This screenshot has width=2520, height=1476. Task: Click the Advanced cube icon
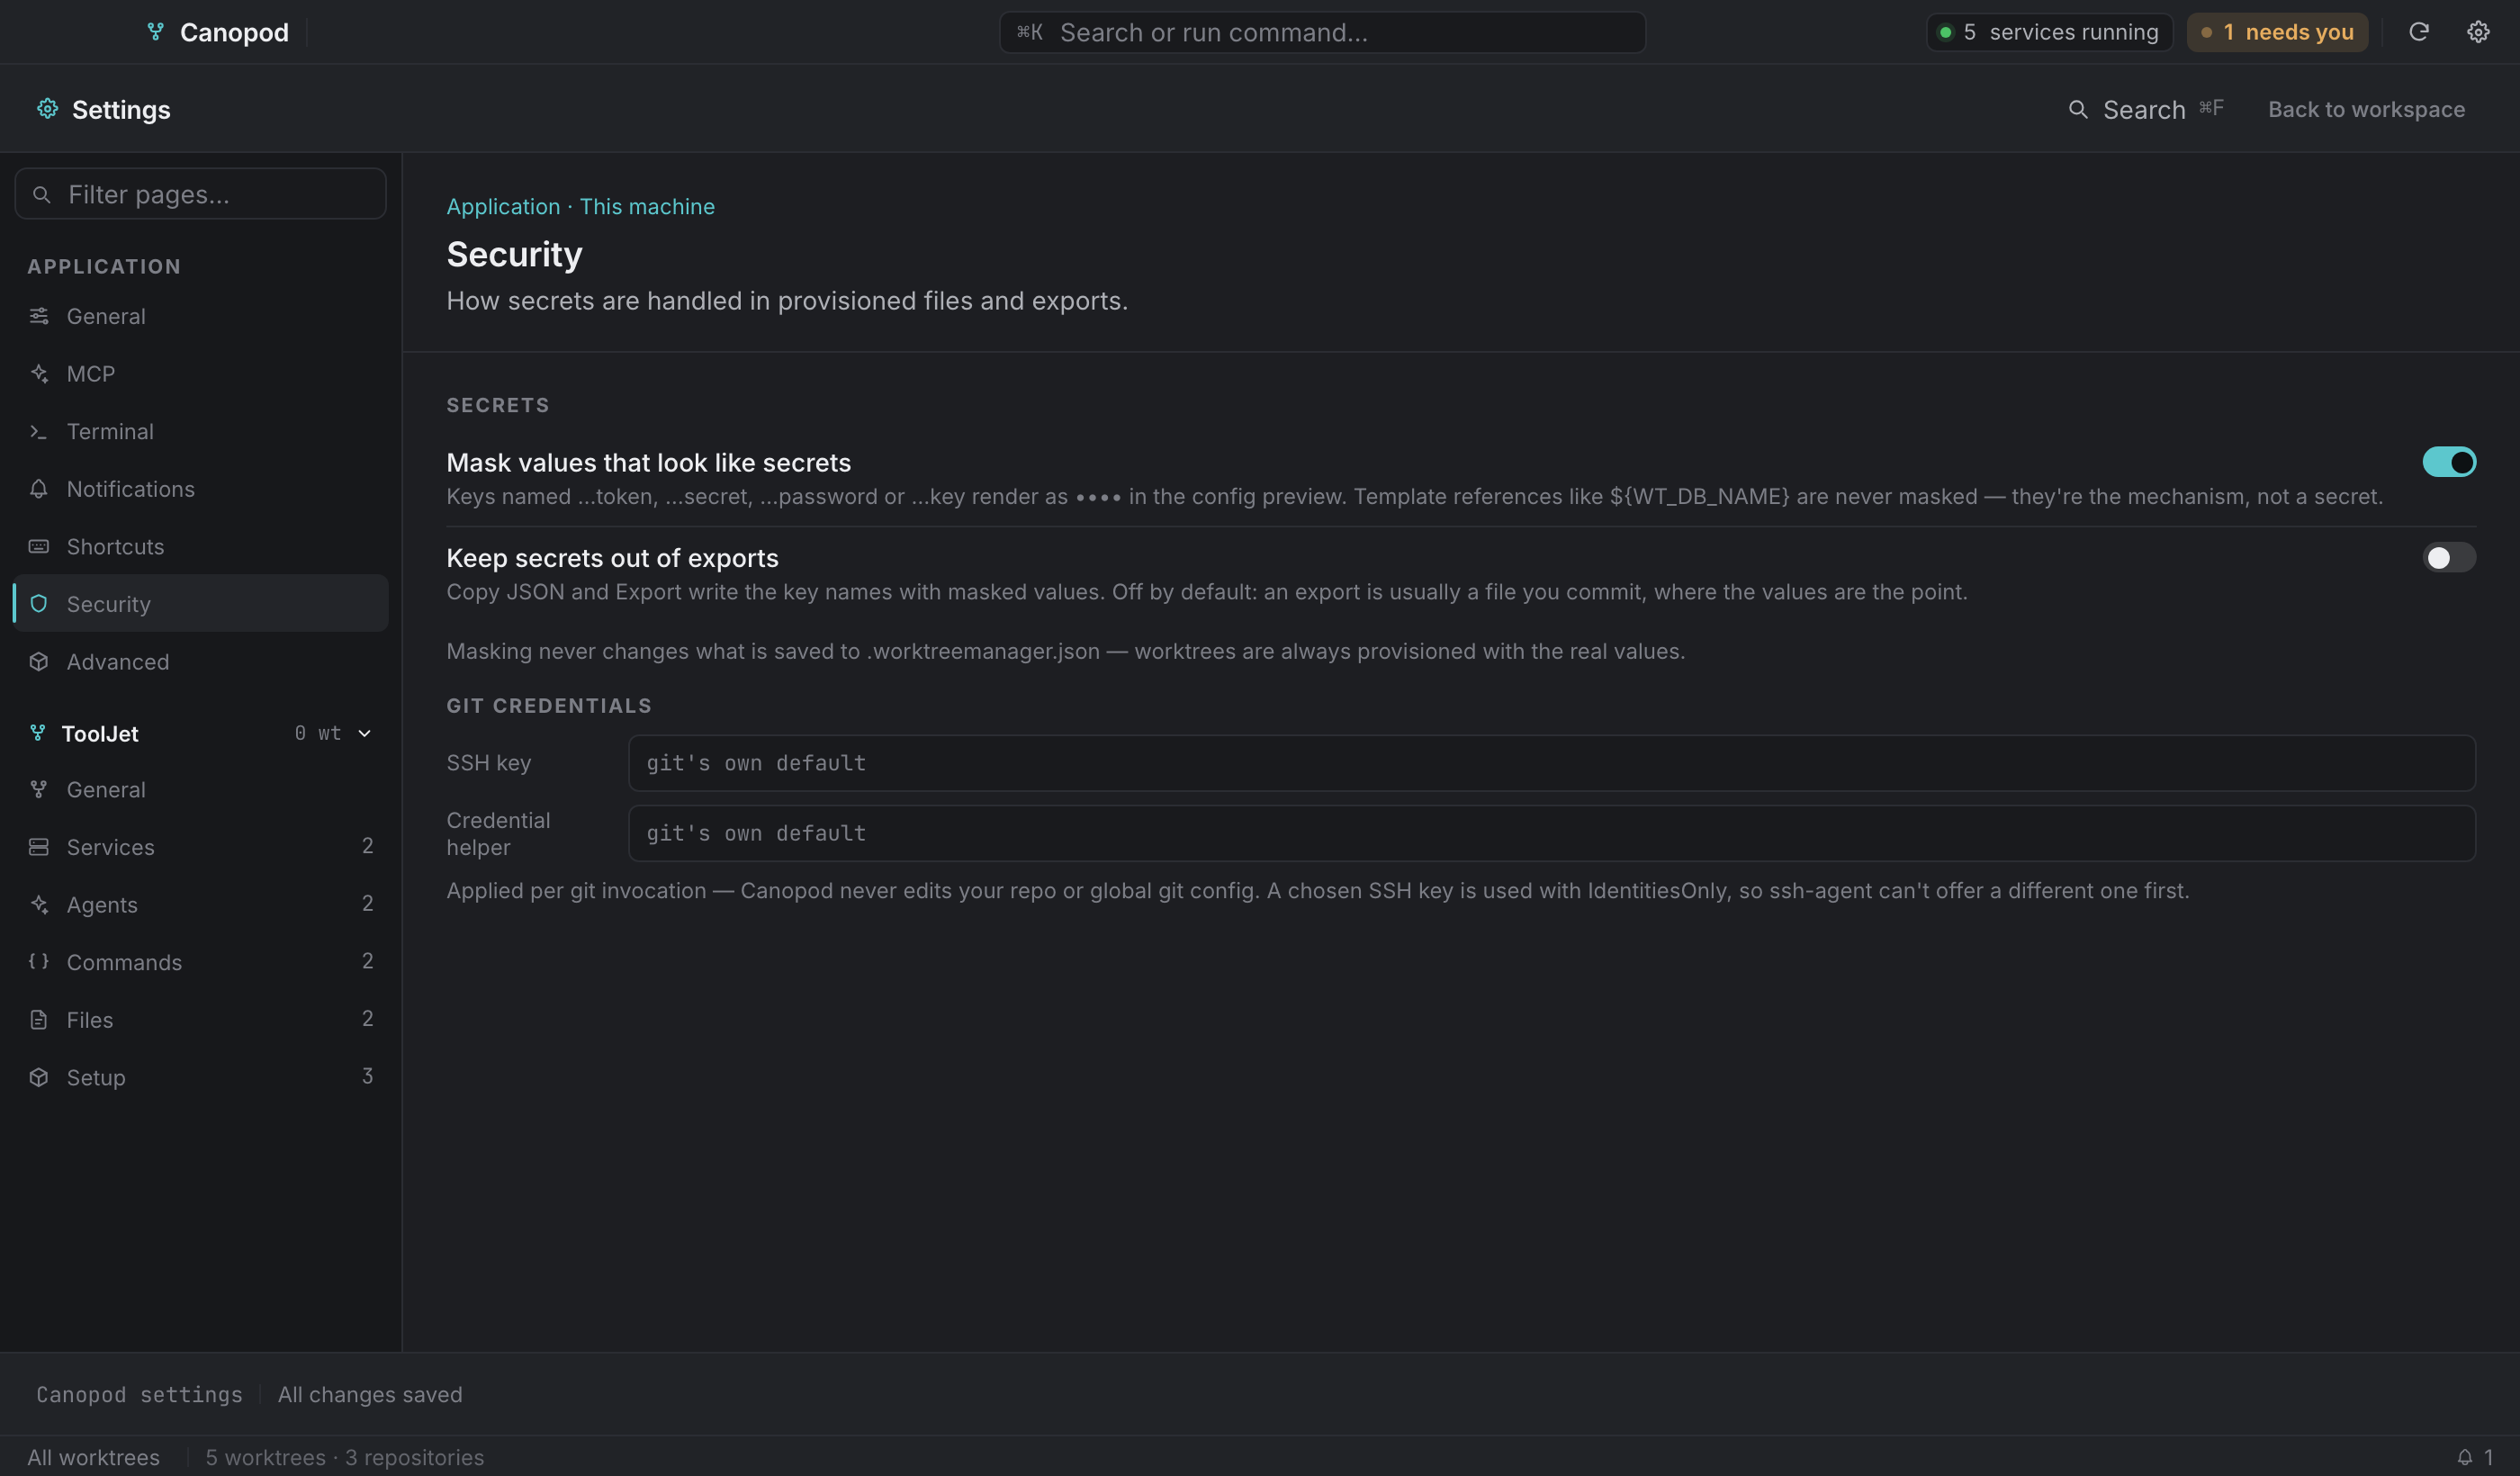[39, 661]
